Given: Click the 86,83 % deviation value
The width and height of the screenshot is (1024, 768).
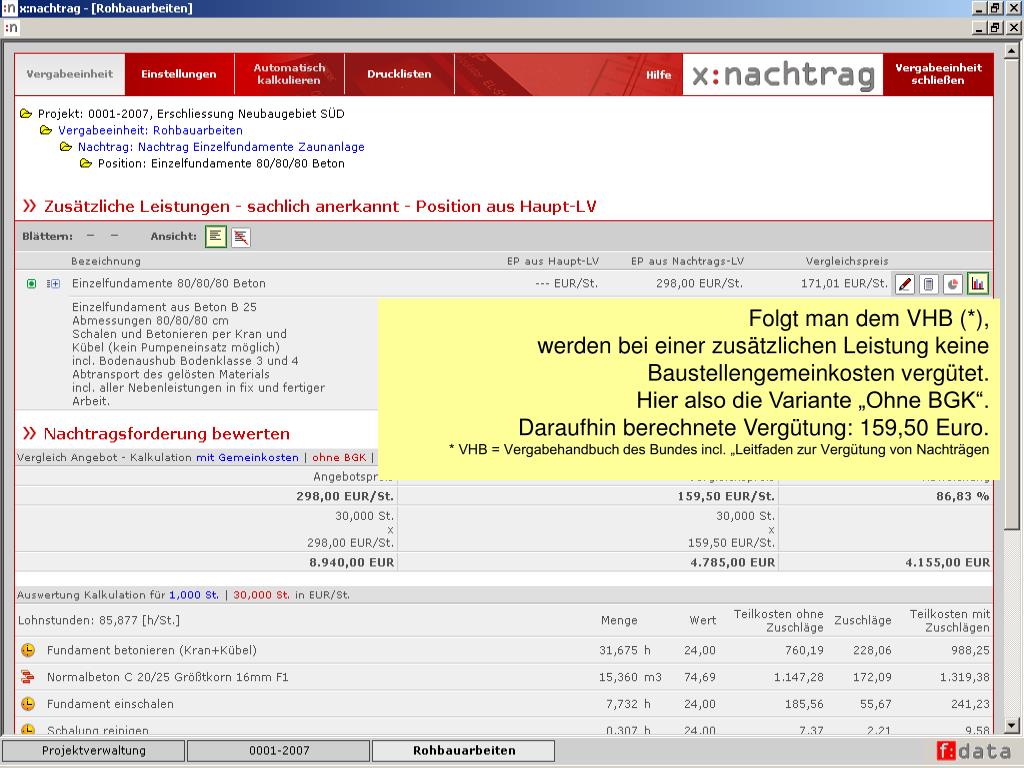Looking at the screenshot, I should click(x=963, y=496).
